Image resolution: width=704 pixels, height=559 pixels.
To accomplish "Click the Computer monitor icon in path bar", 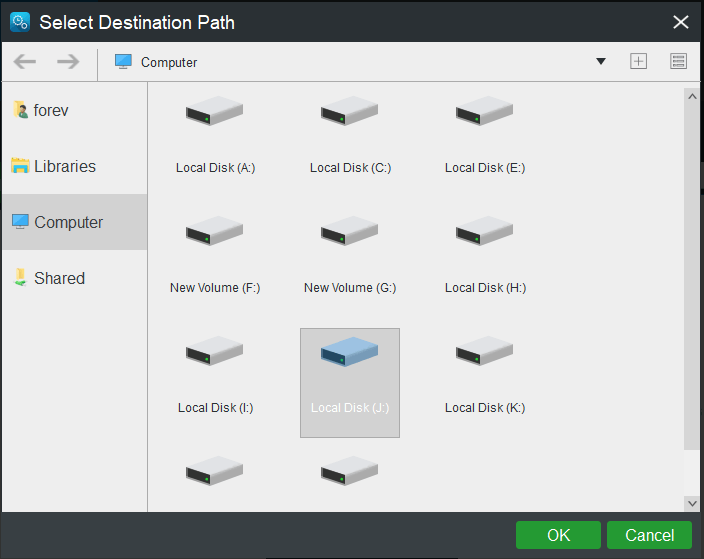I will pyautogui.click(x=123, y=62).
